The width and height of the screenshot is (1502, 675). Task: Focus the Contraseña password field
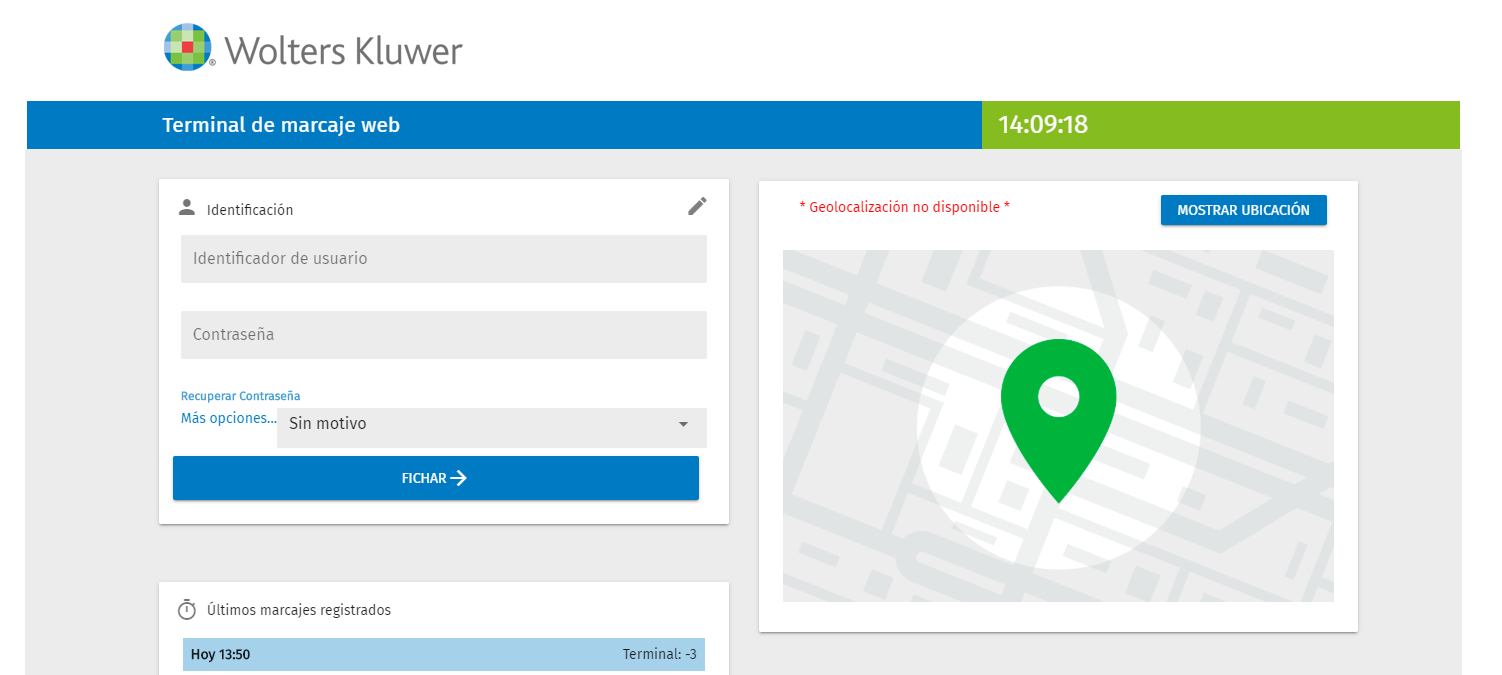(x=444, y=335)
